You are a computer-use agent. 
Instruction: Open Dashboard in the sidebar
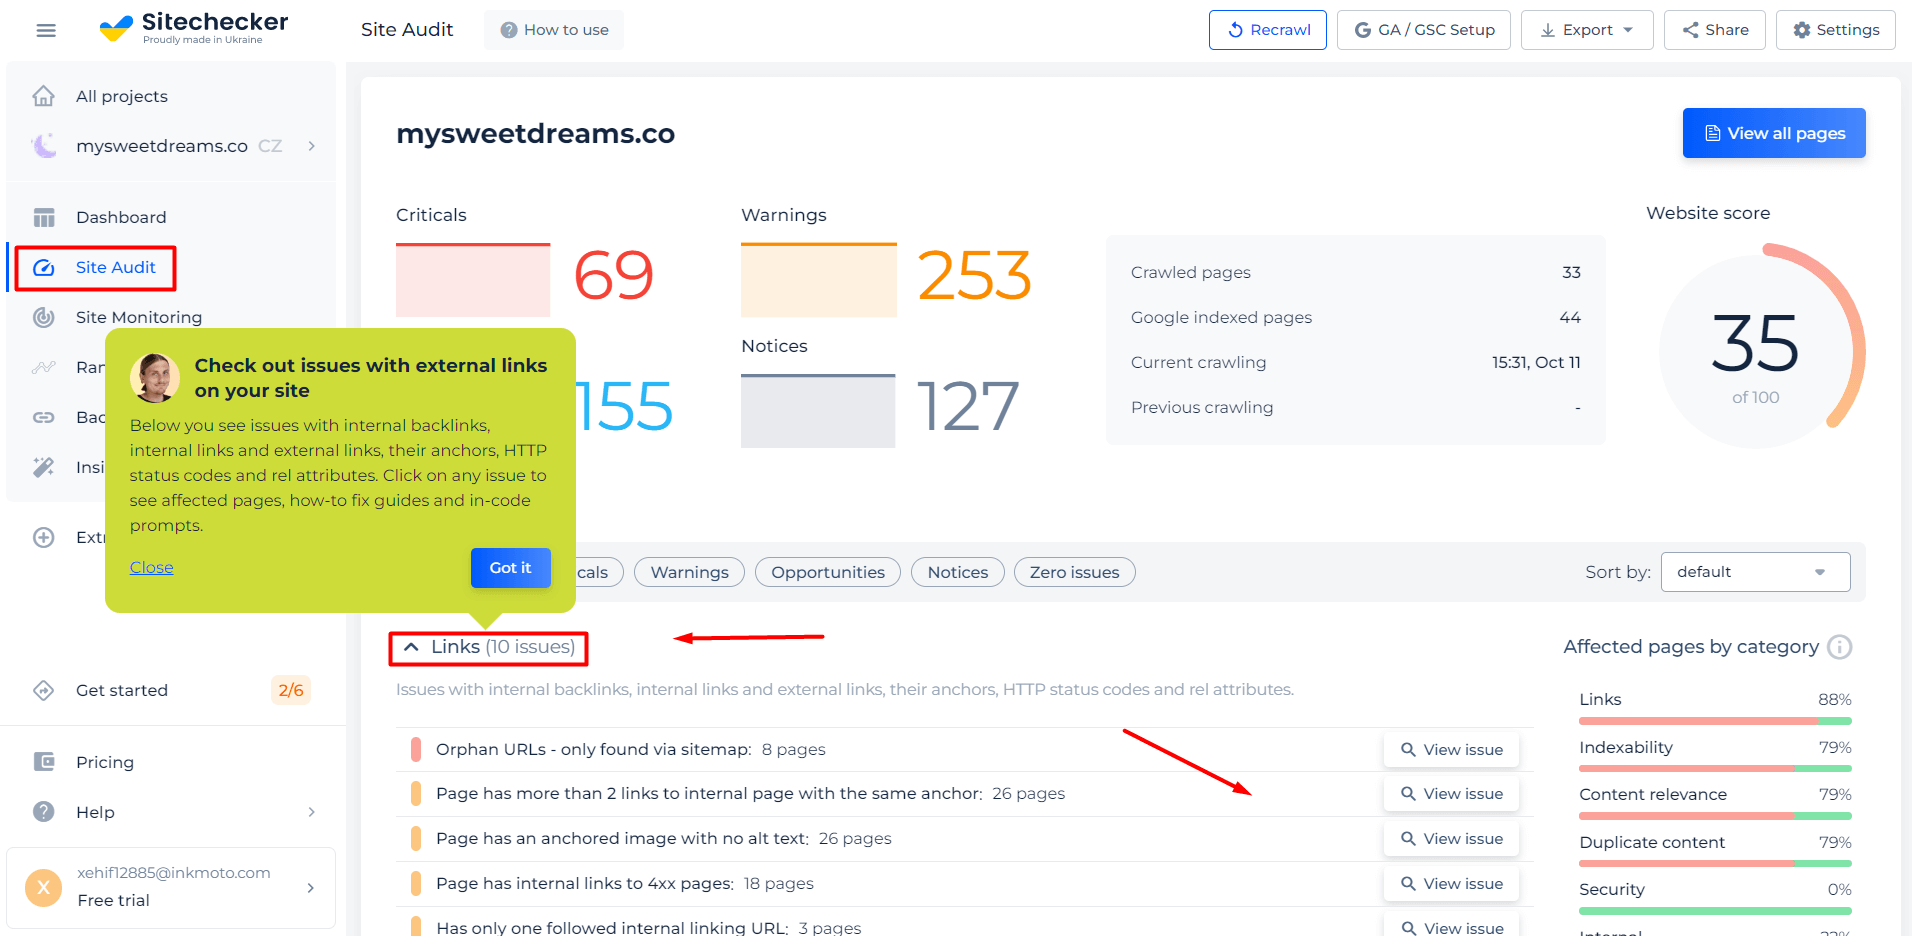click(x=121, y=217)
